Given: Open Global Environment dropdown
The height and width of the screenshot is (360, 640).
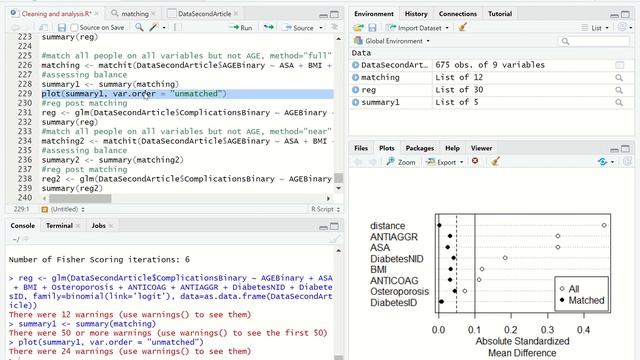Looking at the screenshot, I should [x=392, y=41].
